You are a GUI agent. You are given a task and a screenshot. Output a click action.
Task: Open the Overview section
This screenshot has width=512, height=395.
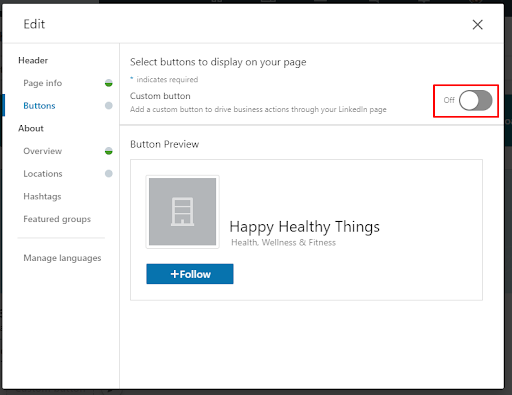[x=43, y=151]
